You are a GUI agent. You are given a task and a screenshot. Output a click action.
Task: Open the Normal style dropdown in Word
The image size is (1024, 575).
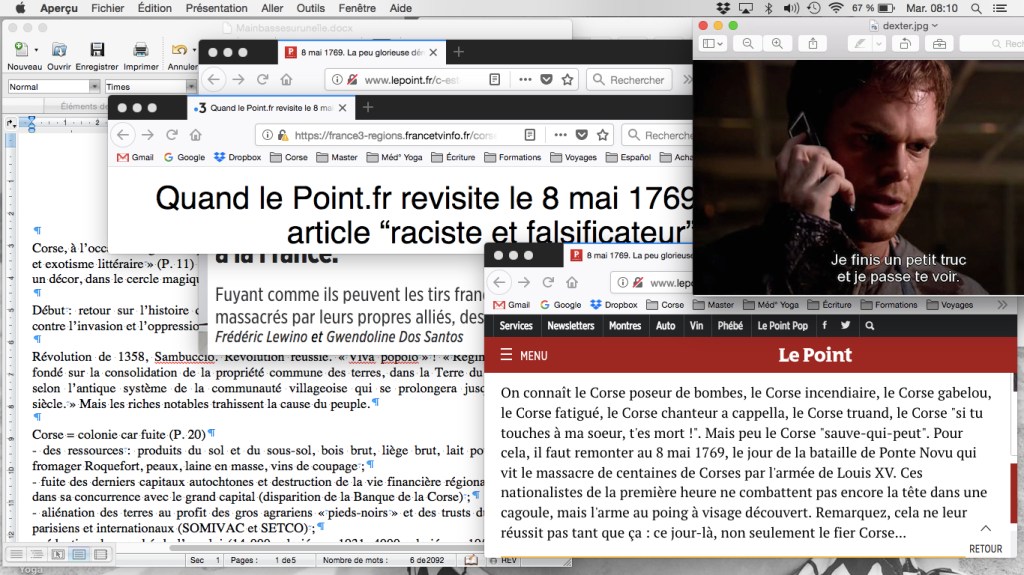coord(95,87)
